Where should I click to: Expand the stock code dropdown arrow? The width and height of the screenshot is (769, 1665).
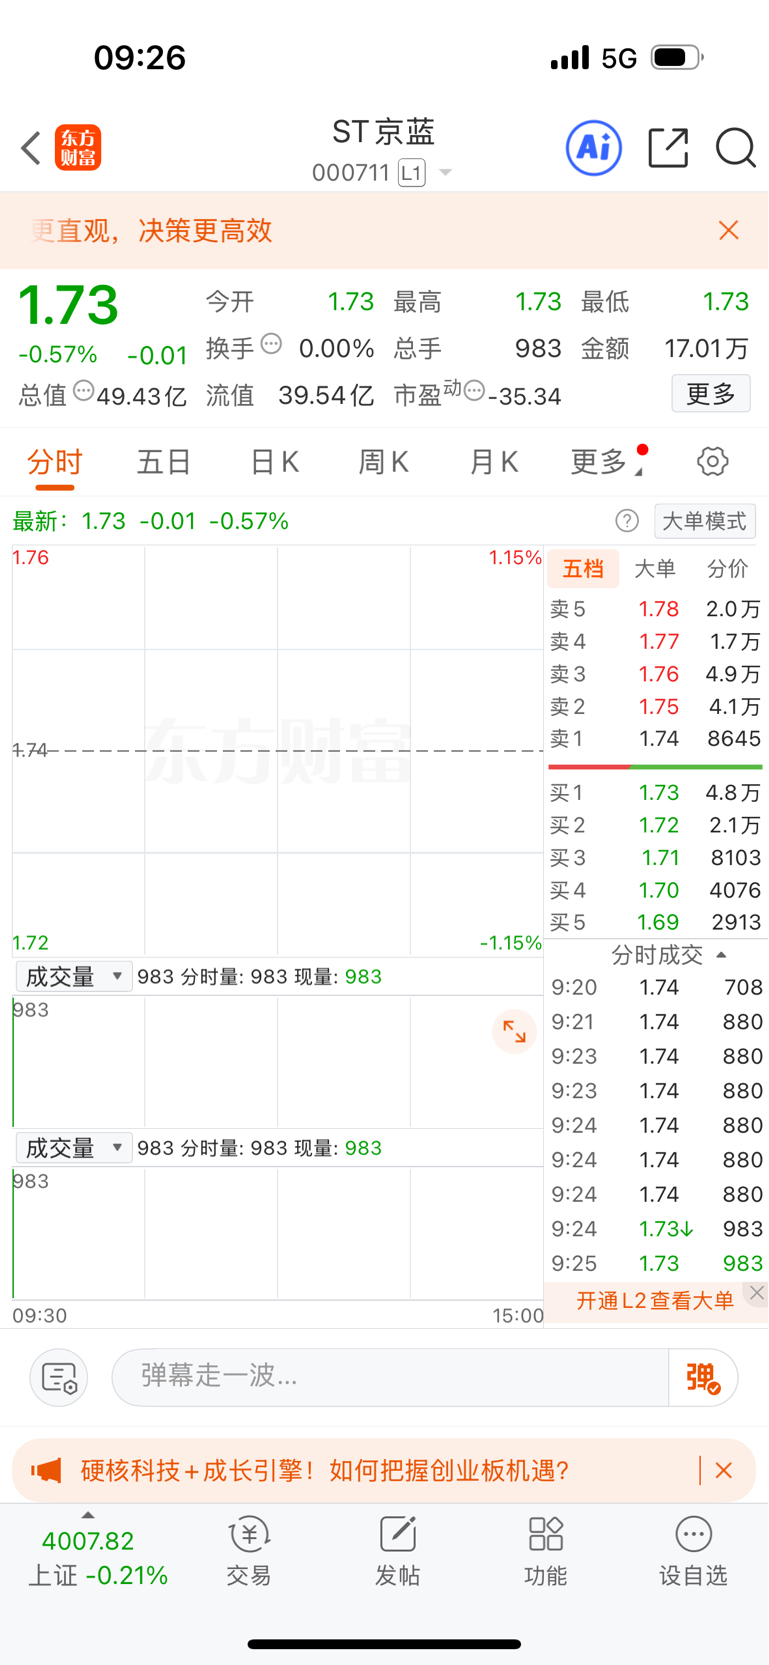pos(446,173)
